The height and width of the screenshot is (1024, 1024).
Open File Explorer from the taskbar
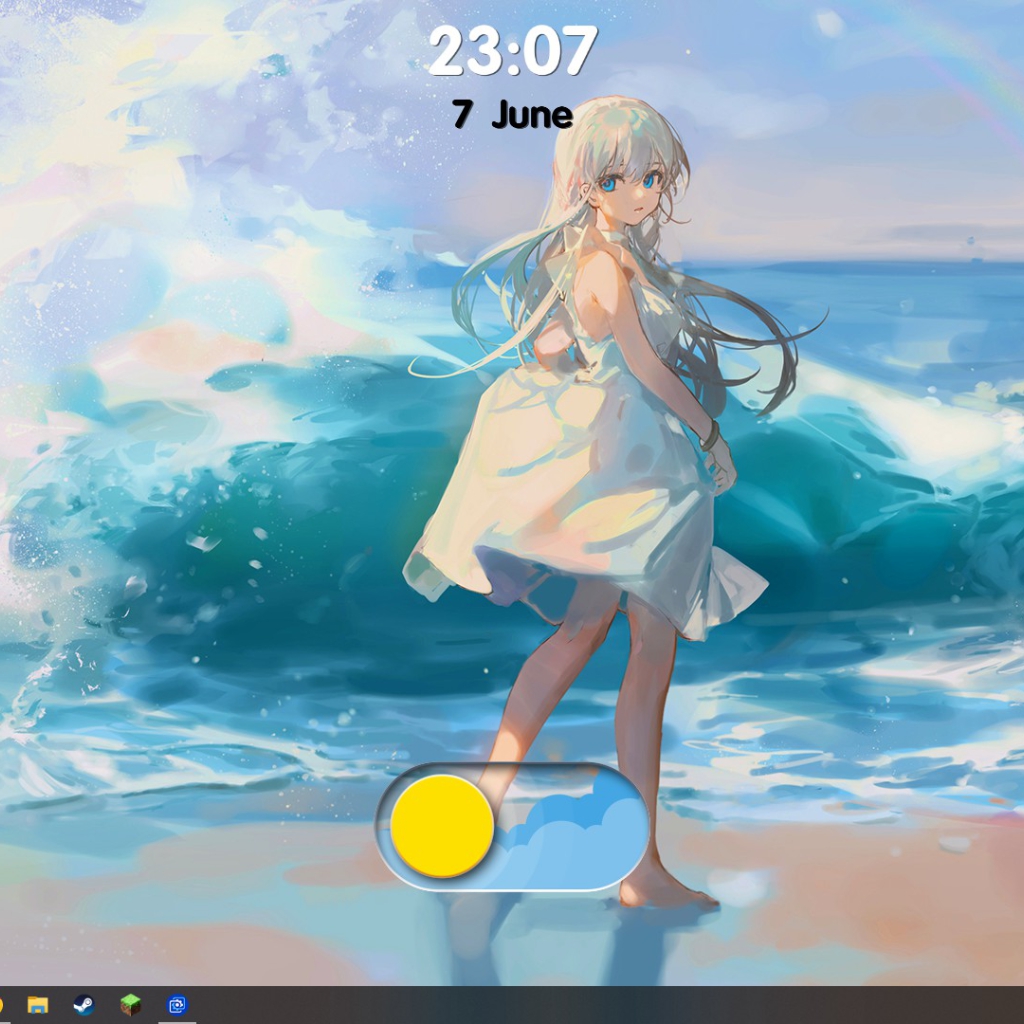38,1004
